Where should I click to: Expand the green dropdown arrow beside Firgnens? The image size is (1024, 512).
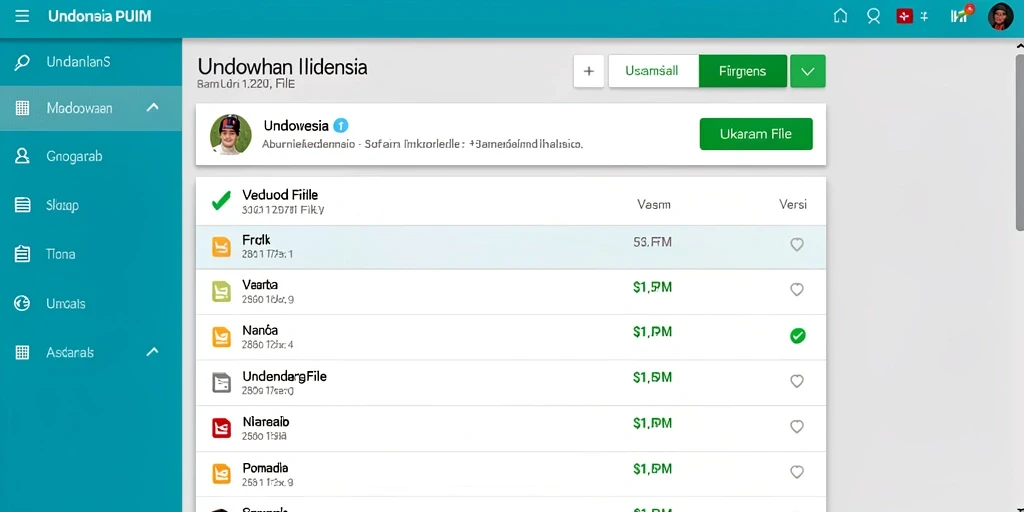click(808, 71)
